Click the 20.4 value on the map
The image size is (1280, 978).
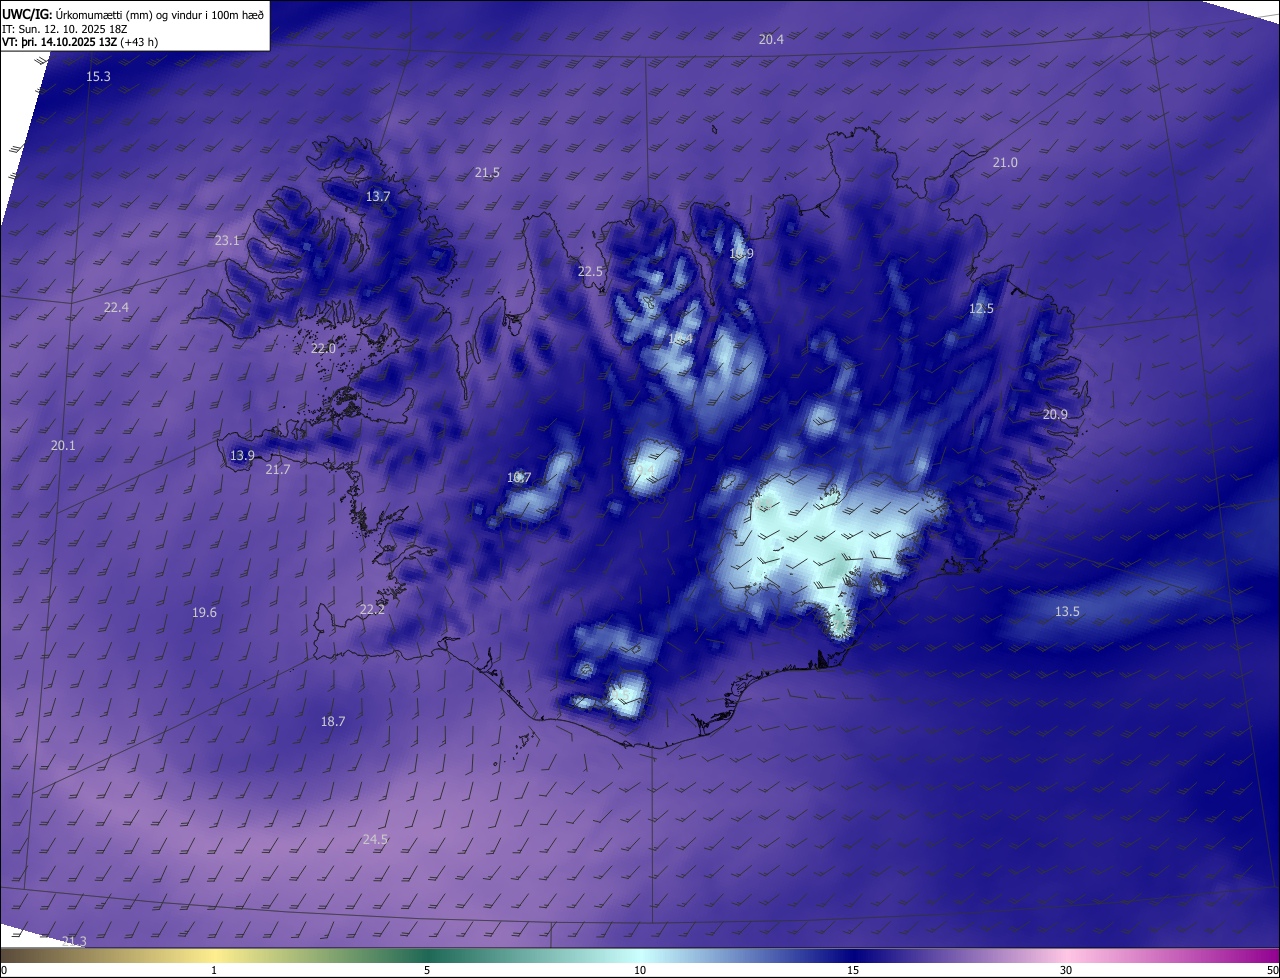tap(771, 40)
